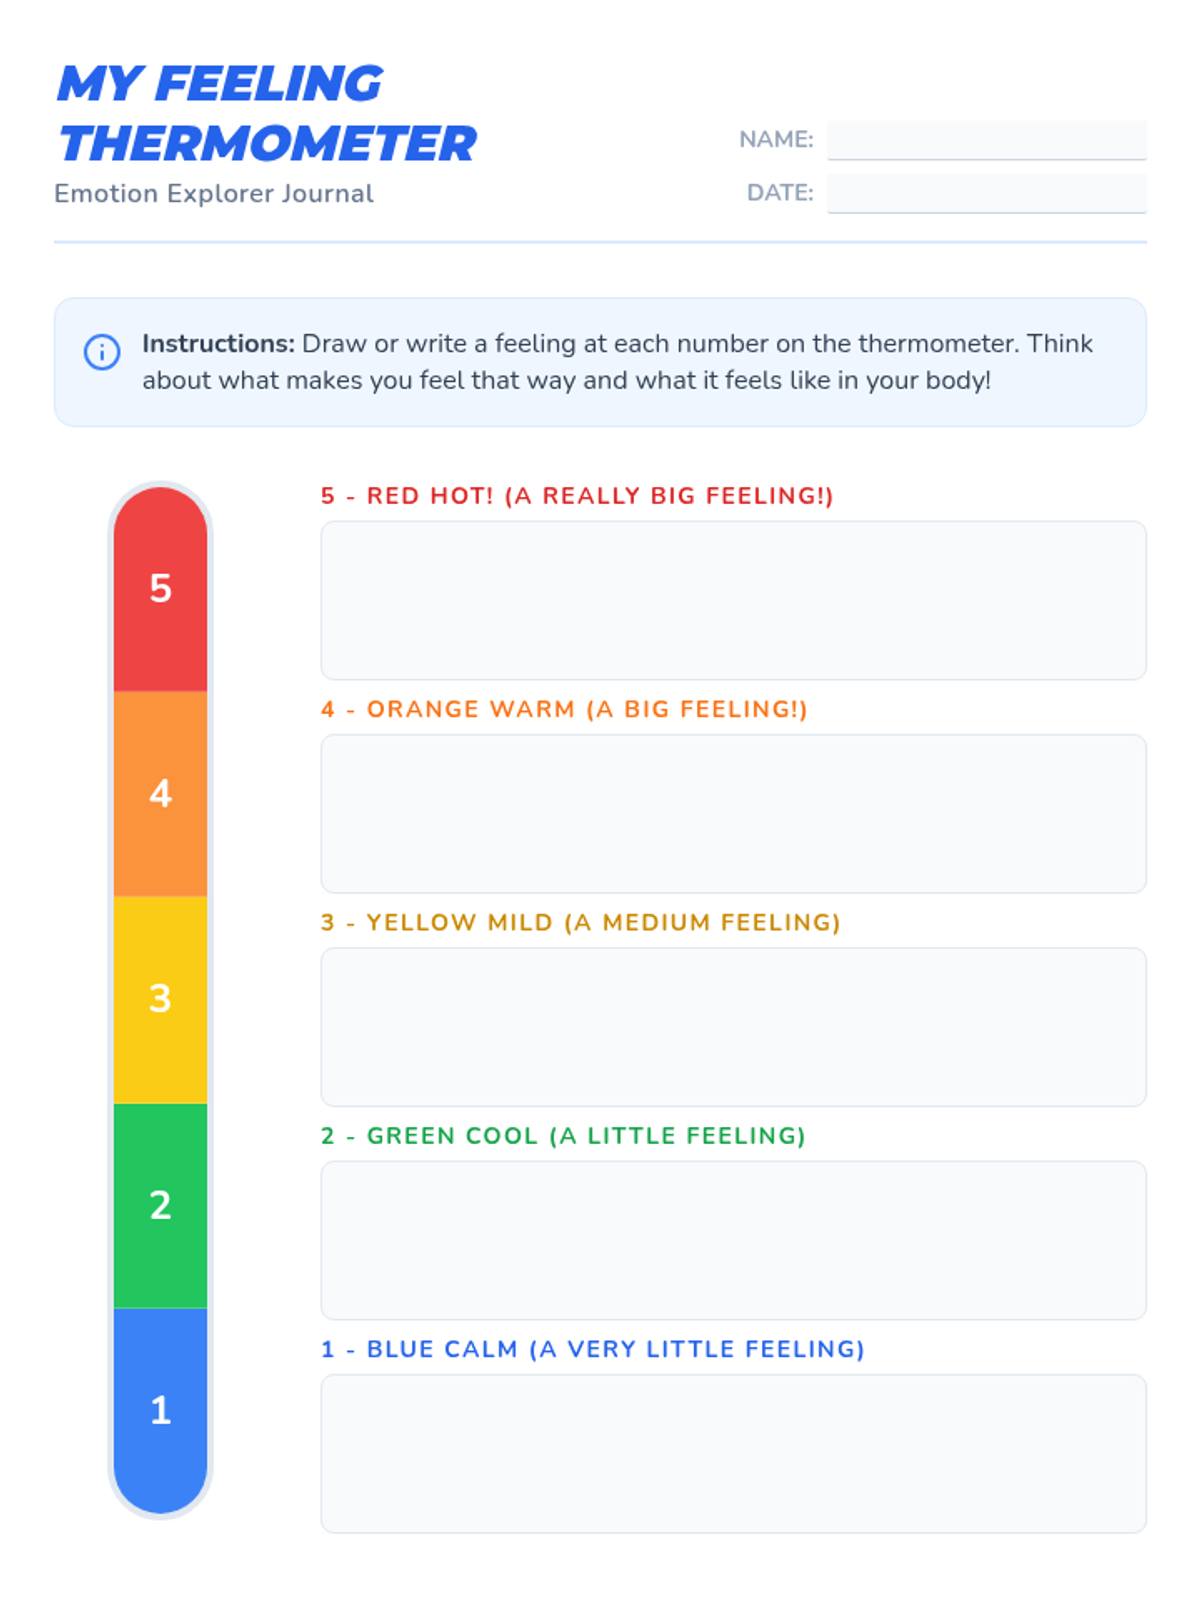The height and width of the screenshot is (1600, 1200).
Task: Click the info icon beside Instructions
Action: pyautogui.click(x=102, y=352)
